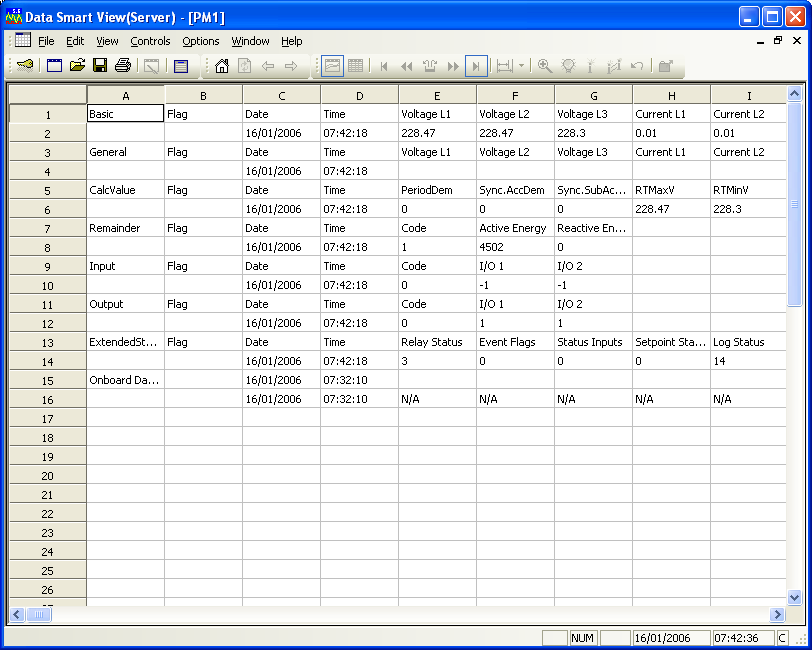This screenshot has width=812, height=650.
Task: Open a new window using toolbar icon
Action: (x=54, y=66)
